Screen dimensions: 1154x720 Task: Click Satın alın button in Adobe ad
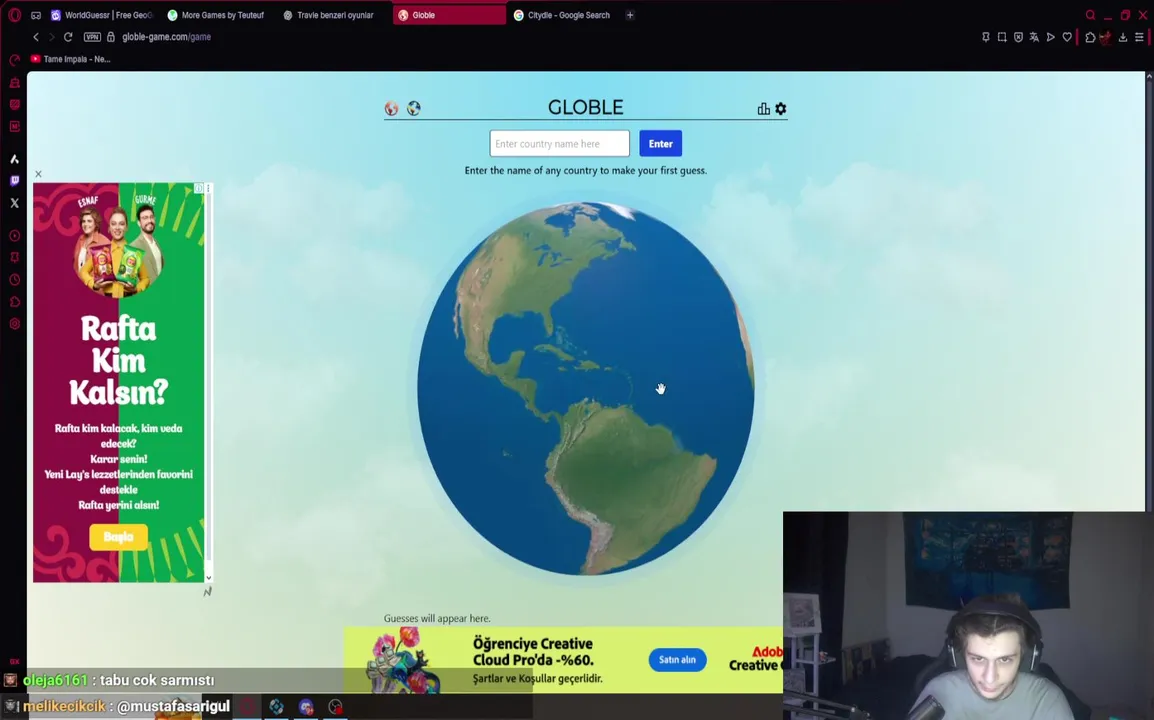click(x=677, y=660)
